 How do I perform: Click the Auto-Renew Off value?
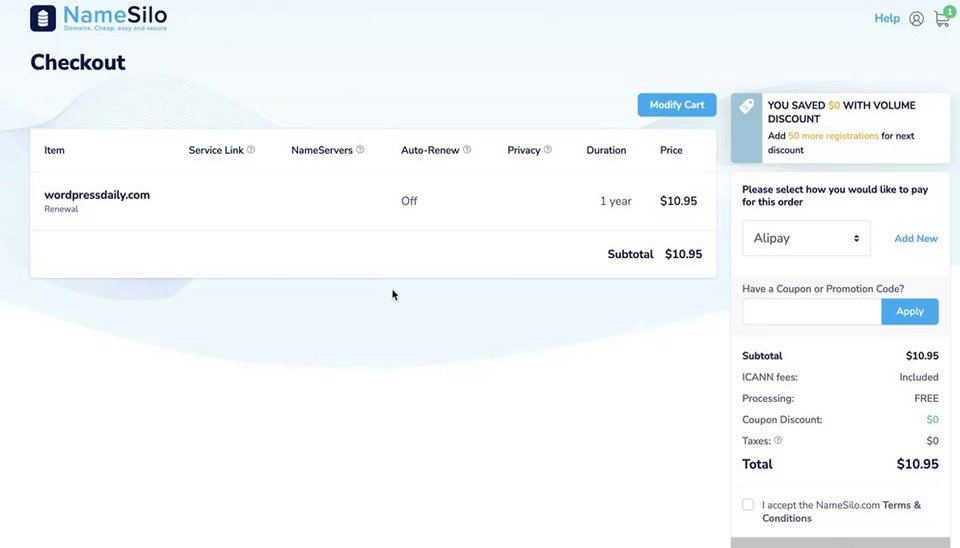coord(409,201)
